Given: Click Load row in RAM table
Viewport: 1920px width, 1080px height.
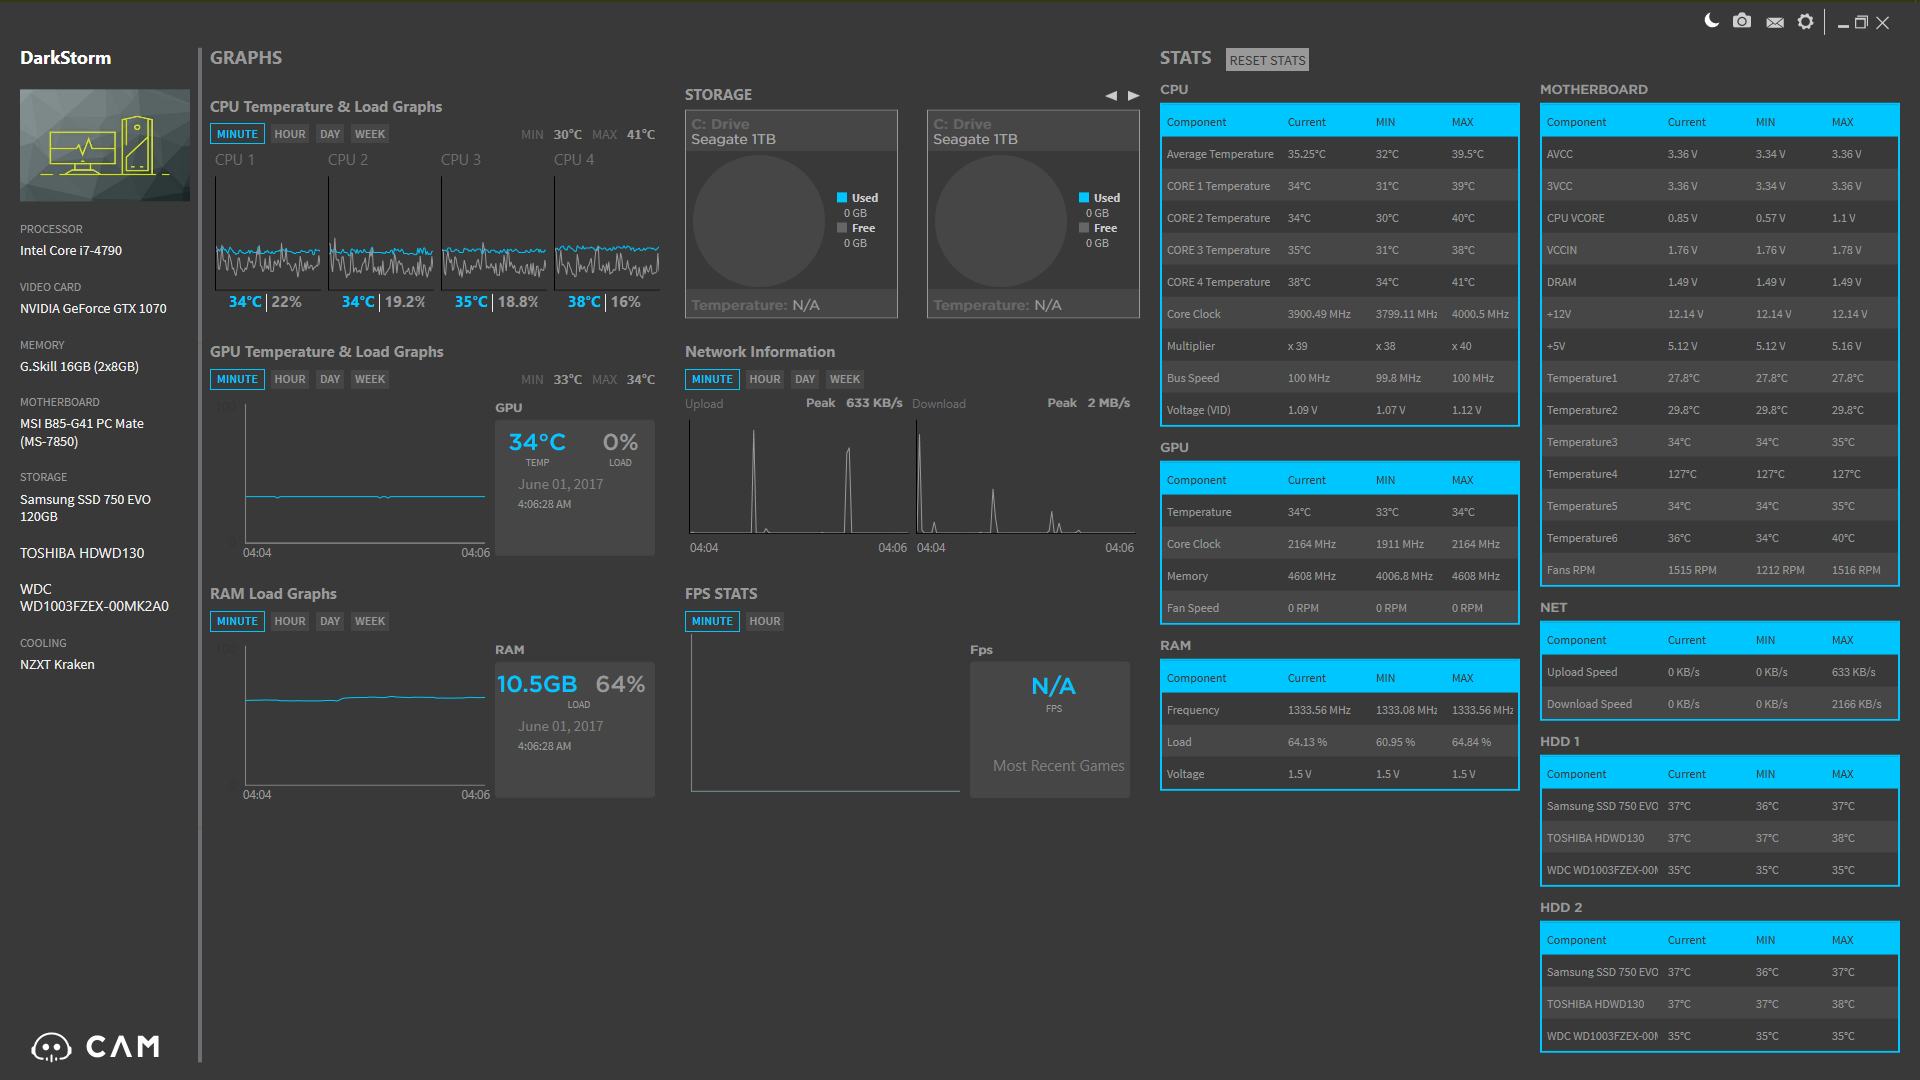Looking at the screenshot, I should coord(1339,742).
